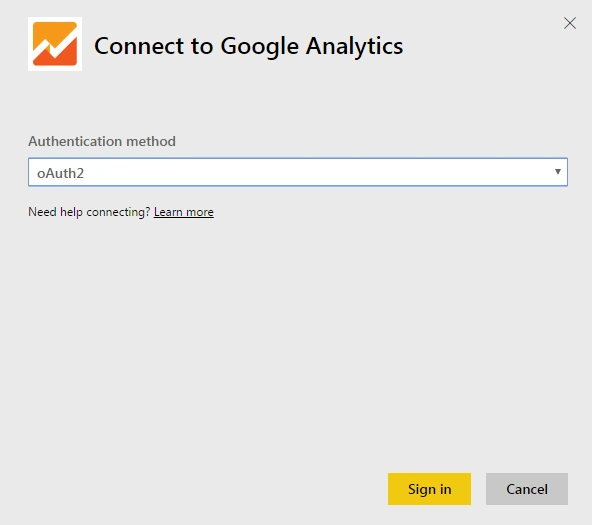Image resolution: width=592 pixels, height=525 pixels.
Task: Select the oAuth2 combo box field
Action: (298, 172)
